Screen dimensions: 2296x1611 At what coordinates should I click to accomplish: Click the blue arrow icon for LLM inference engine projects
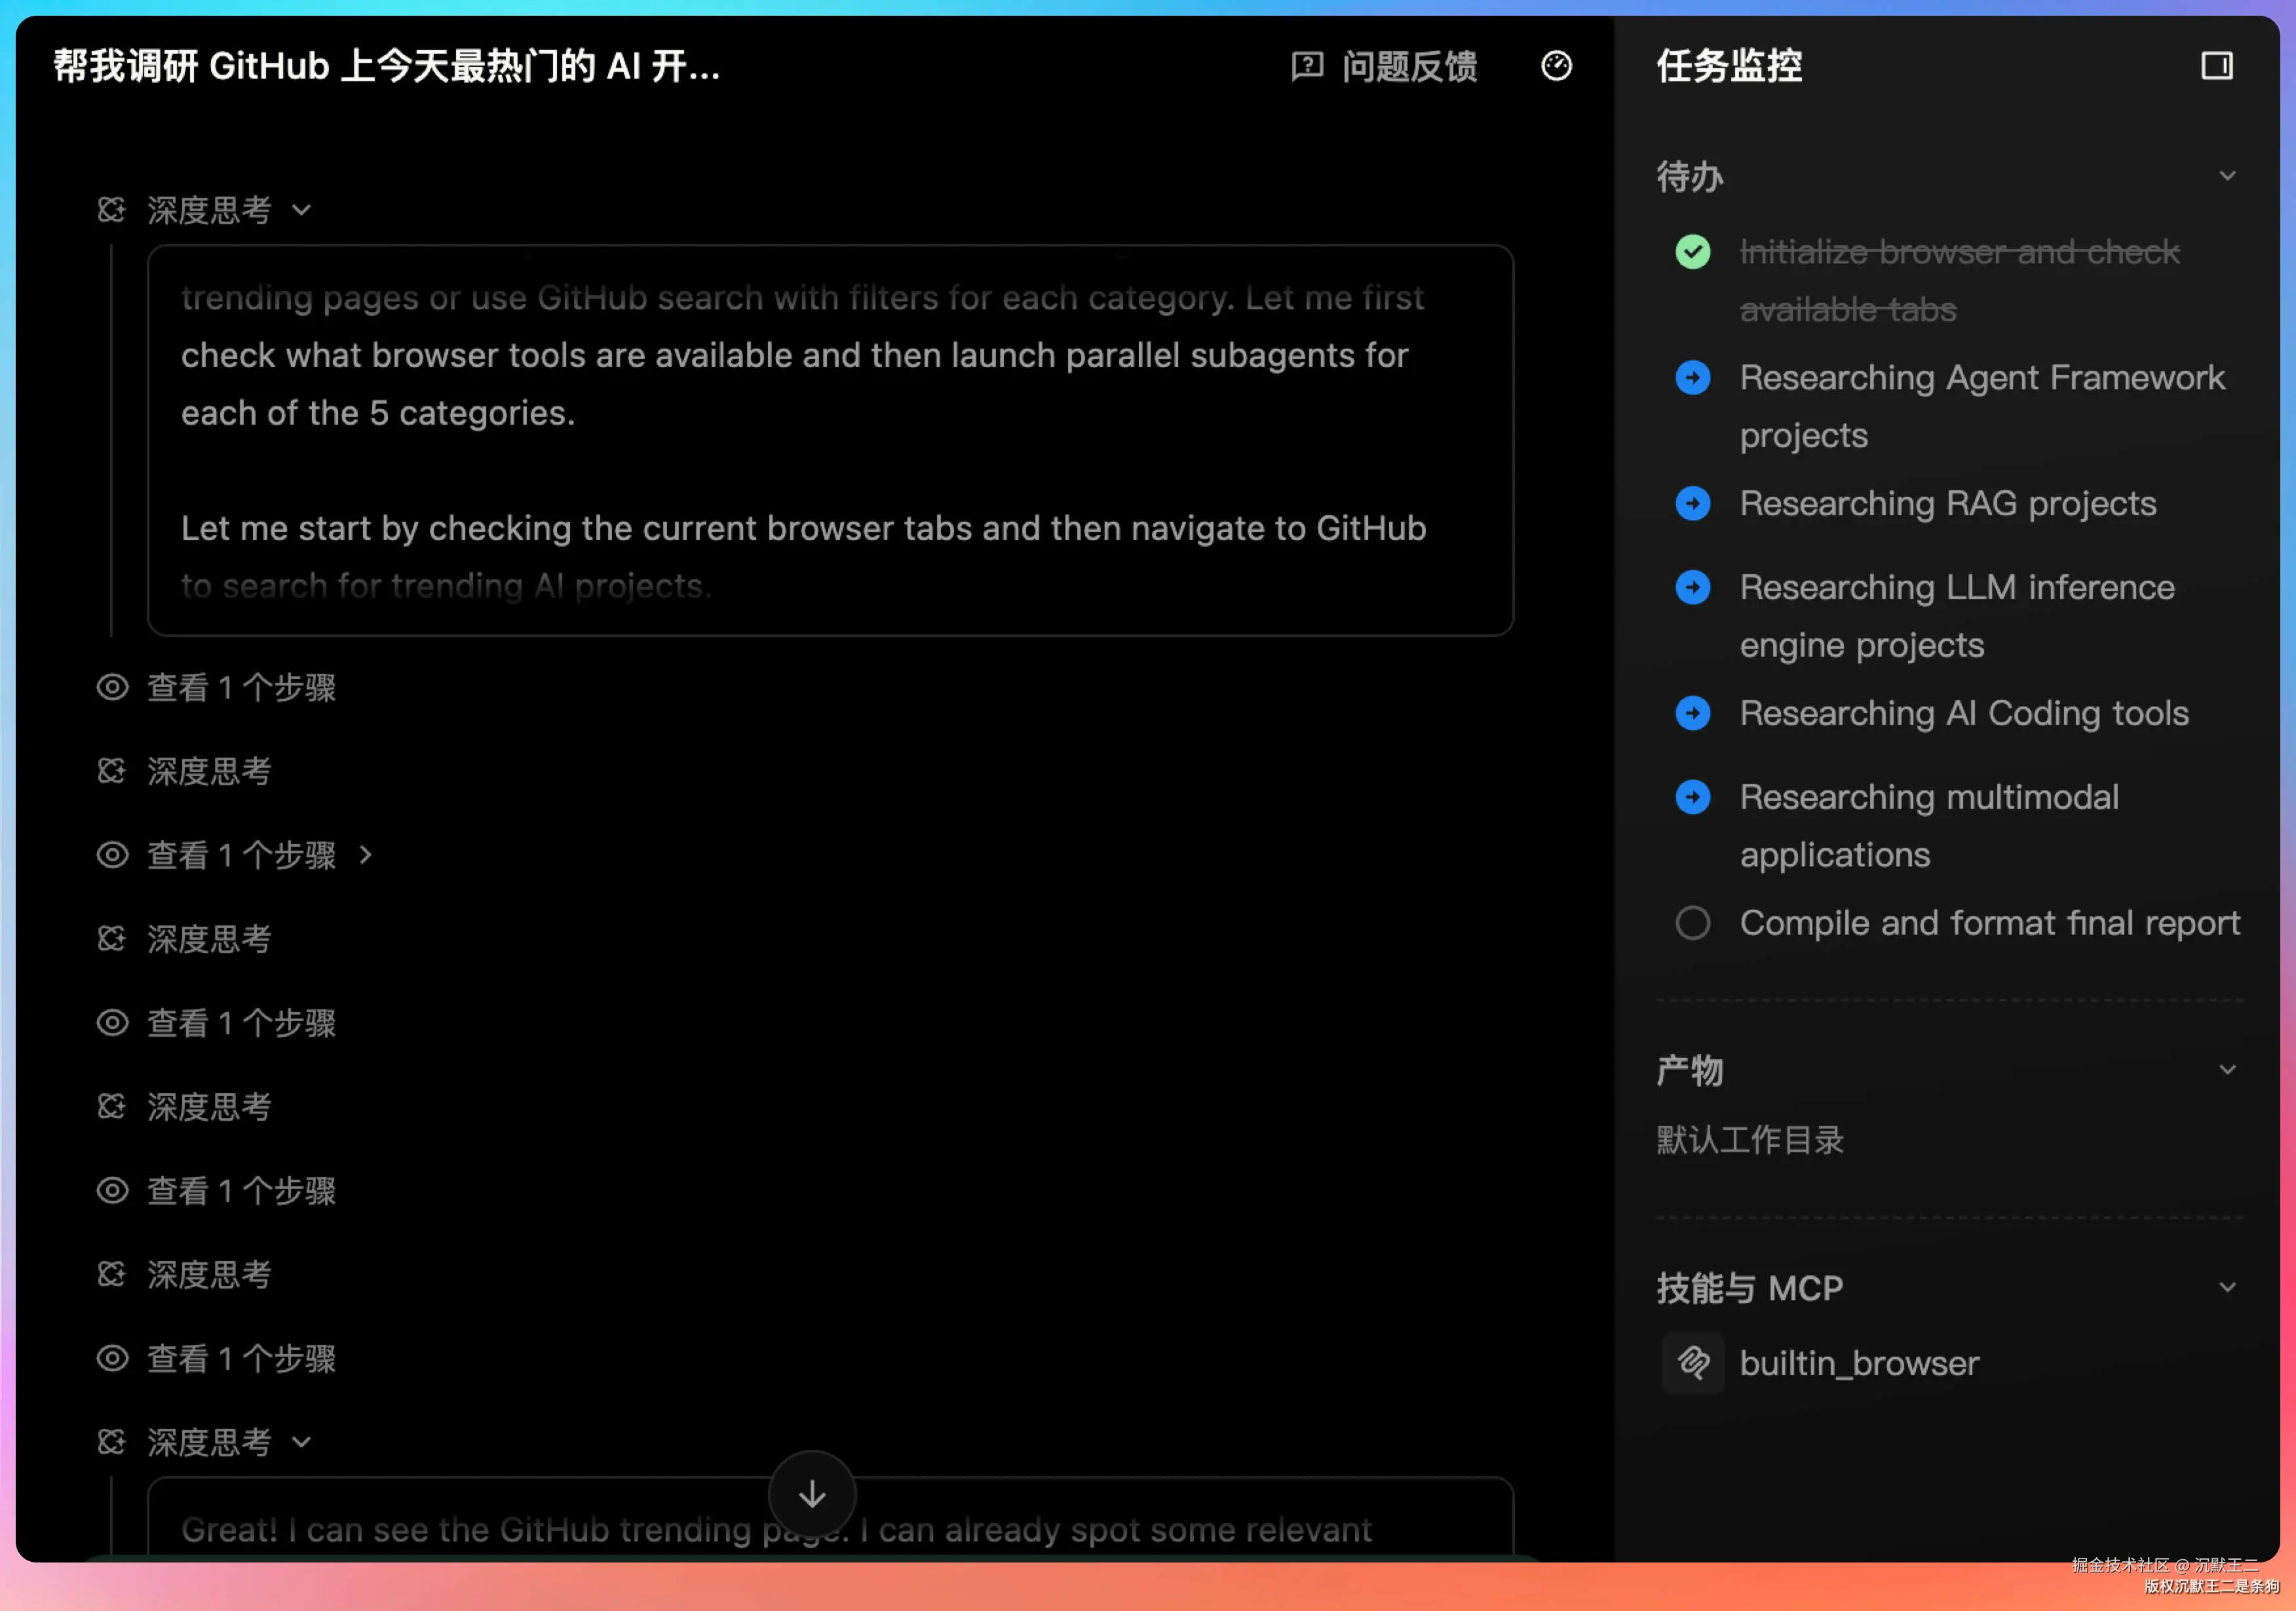pos(1692,588)
